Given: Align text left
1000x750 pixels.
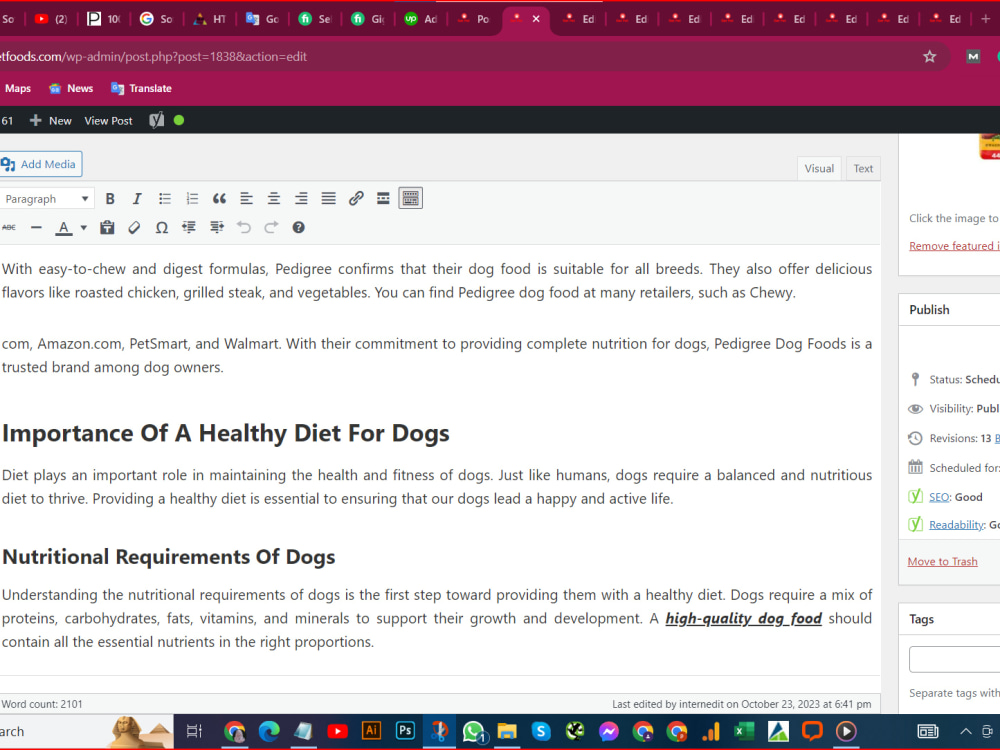Looking at the screenshot, I should (246, 199).
